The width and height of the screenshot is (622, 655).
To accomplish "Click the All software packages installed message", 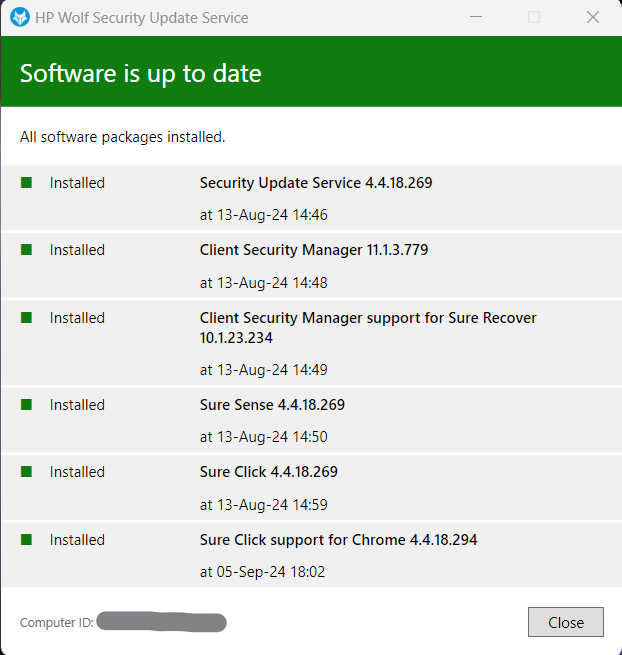I will pos(122,137).
